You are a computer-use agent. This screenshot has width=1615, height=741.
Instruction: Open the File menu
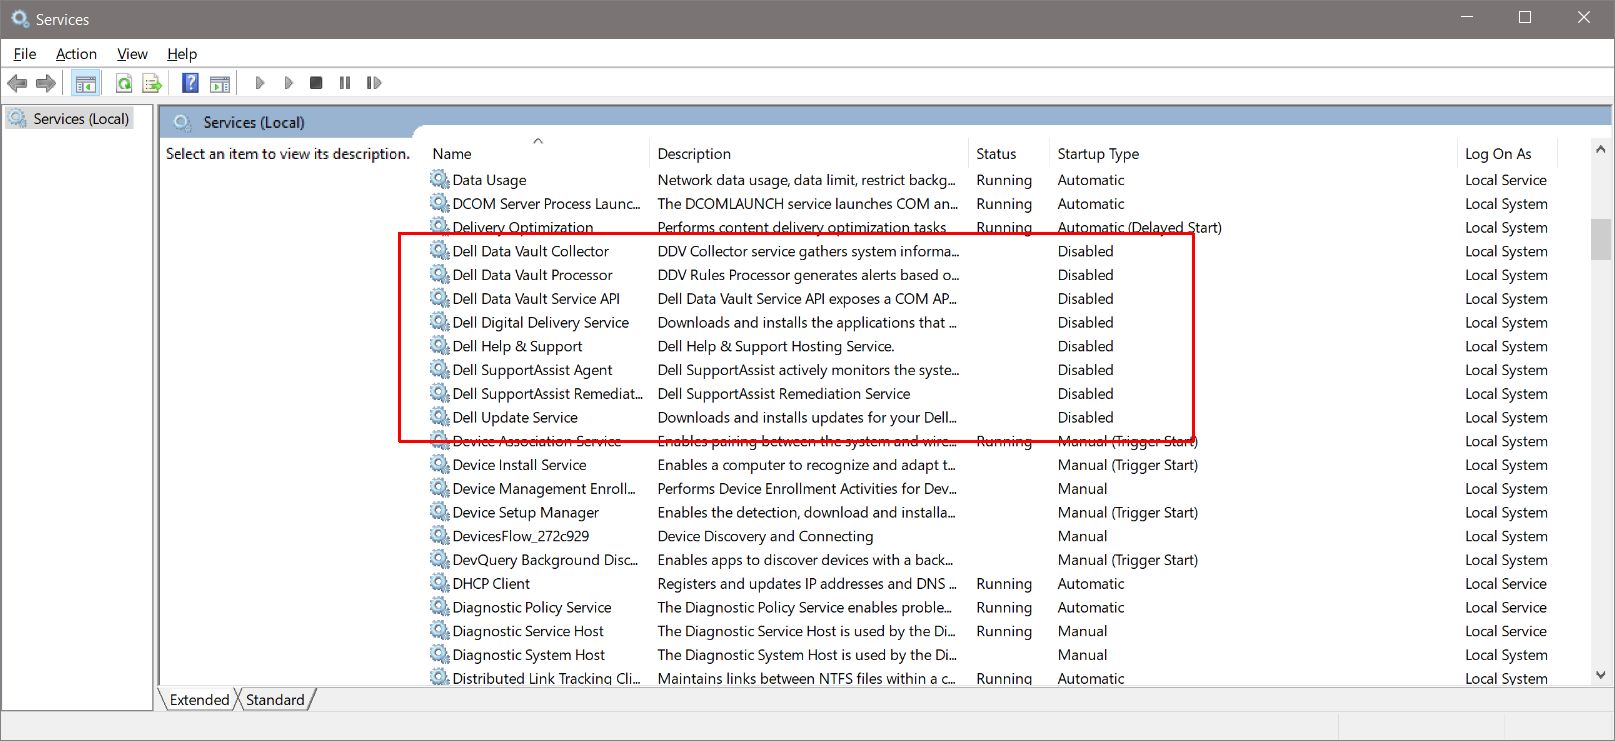coord(25,54)
